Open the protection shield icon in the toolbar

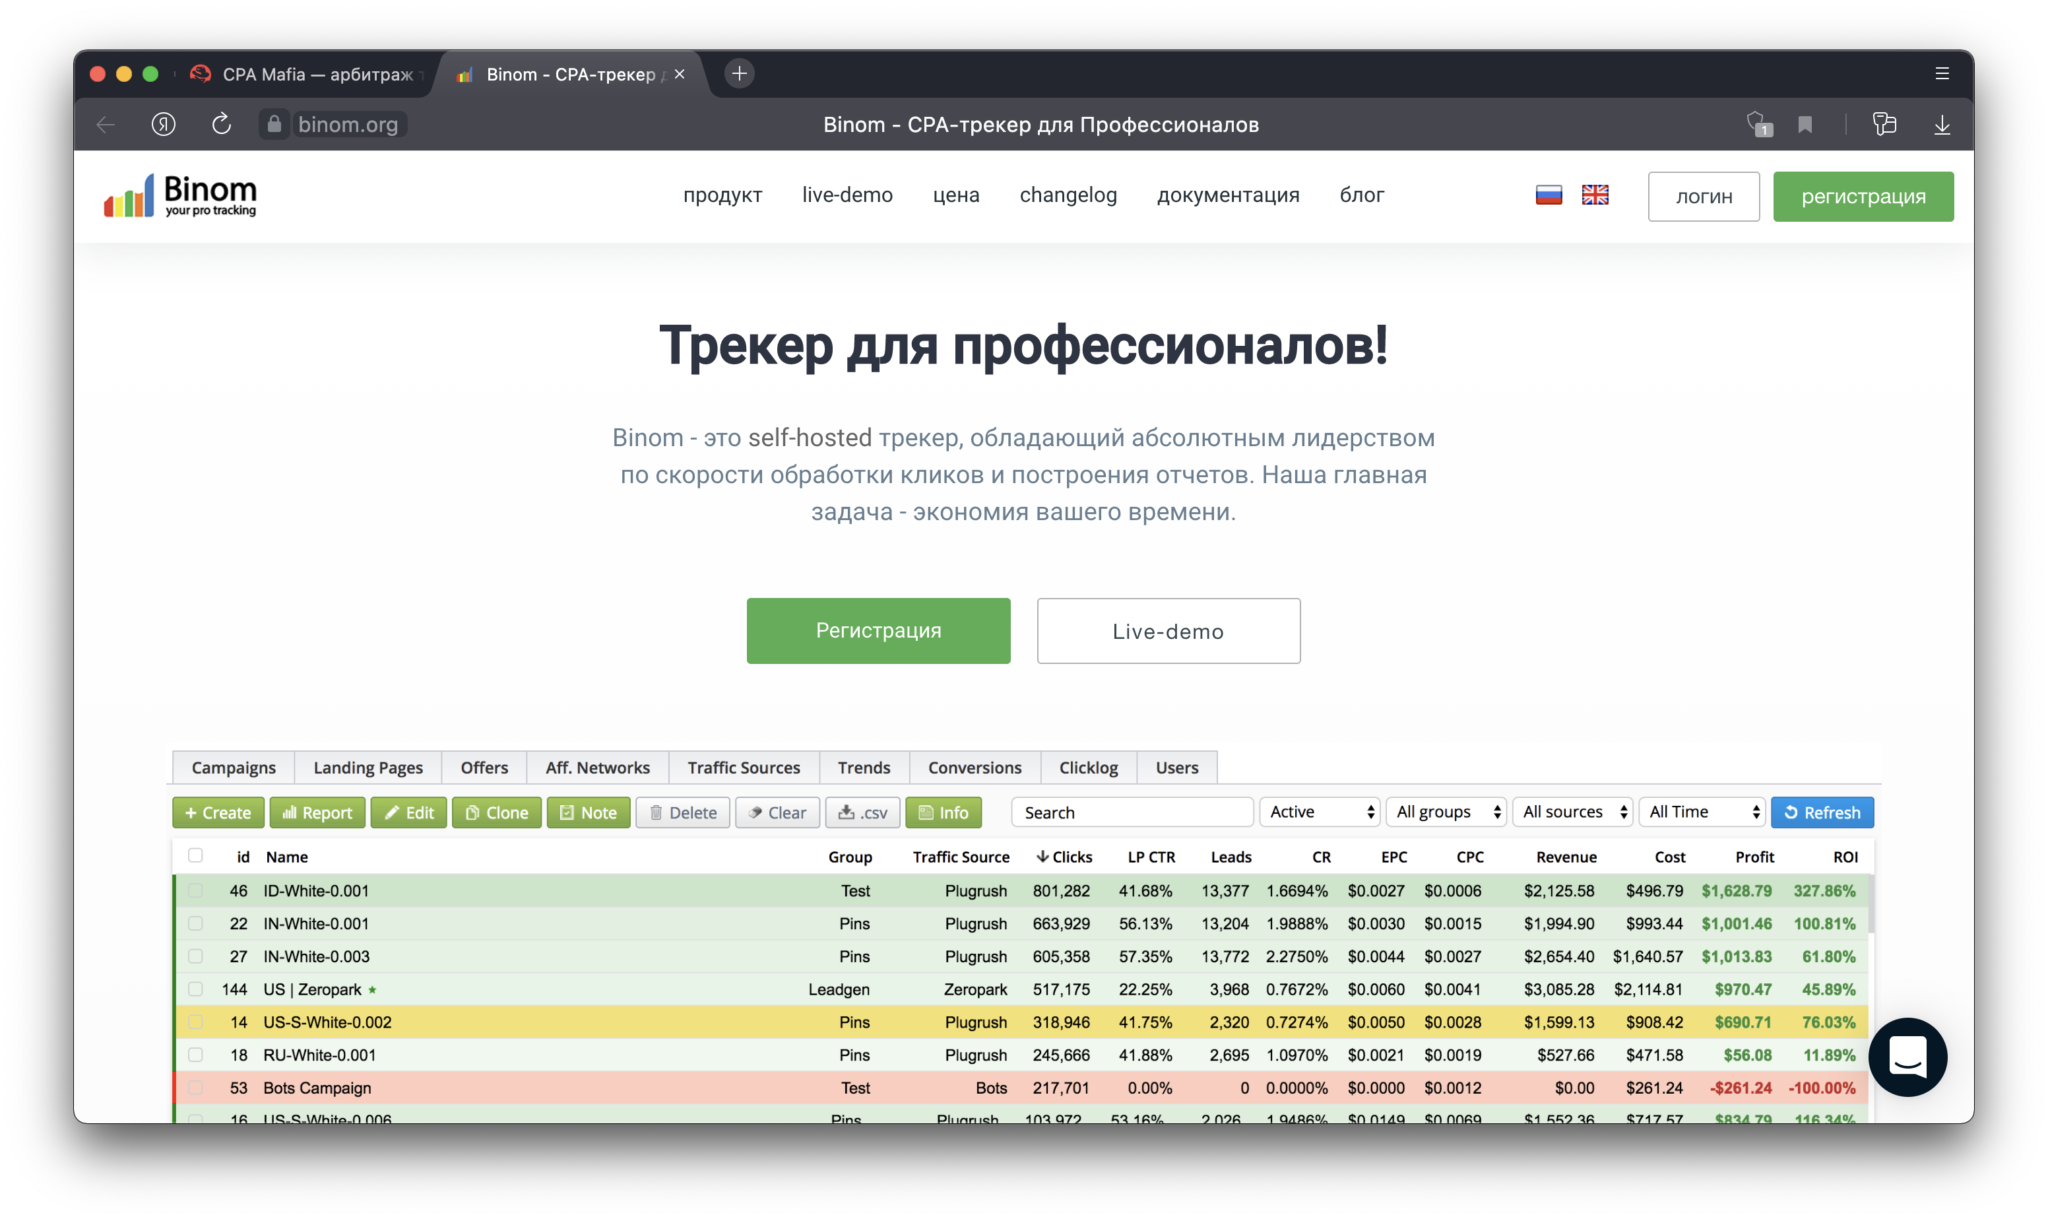click(1758, 124)
